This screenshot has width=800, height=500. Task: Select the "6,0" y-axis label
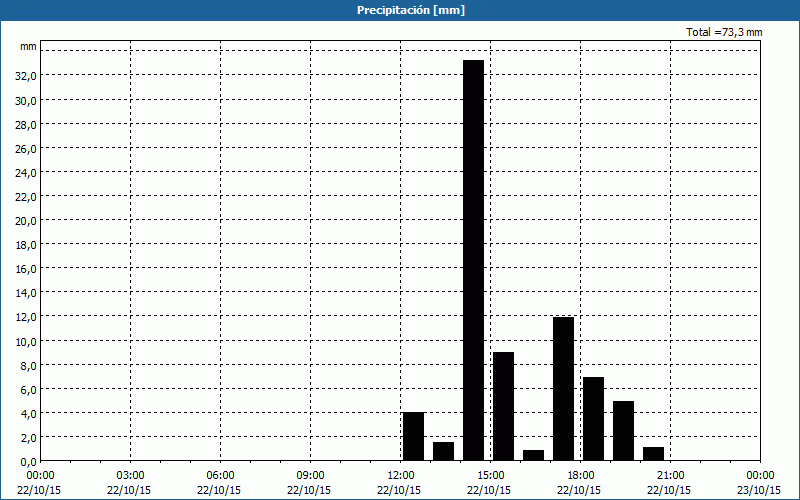(x=28, y=389)
